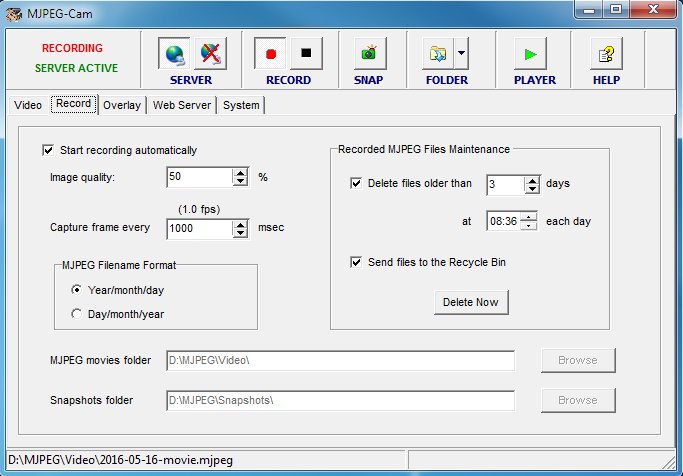Select Day/month/year filename format
Screen dimensions: 683x476
[77, 313]
